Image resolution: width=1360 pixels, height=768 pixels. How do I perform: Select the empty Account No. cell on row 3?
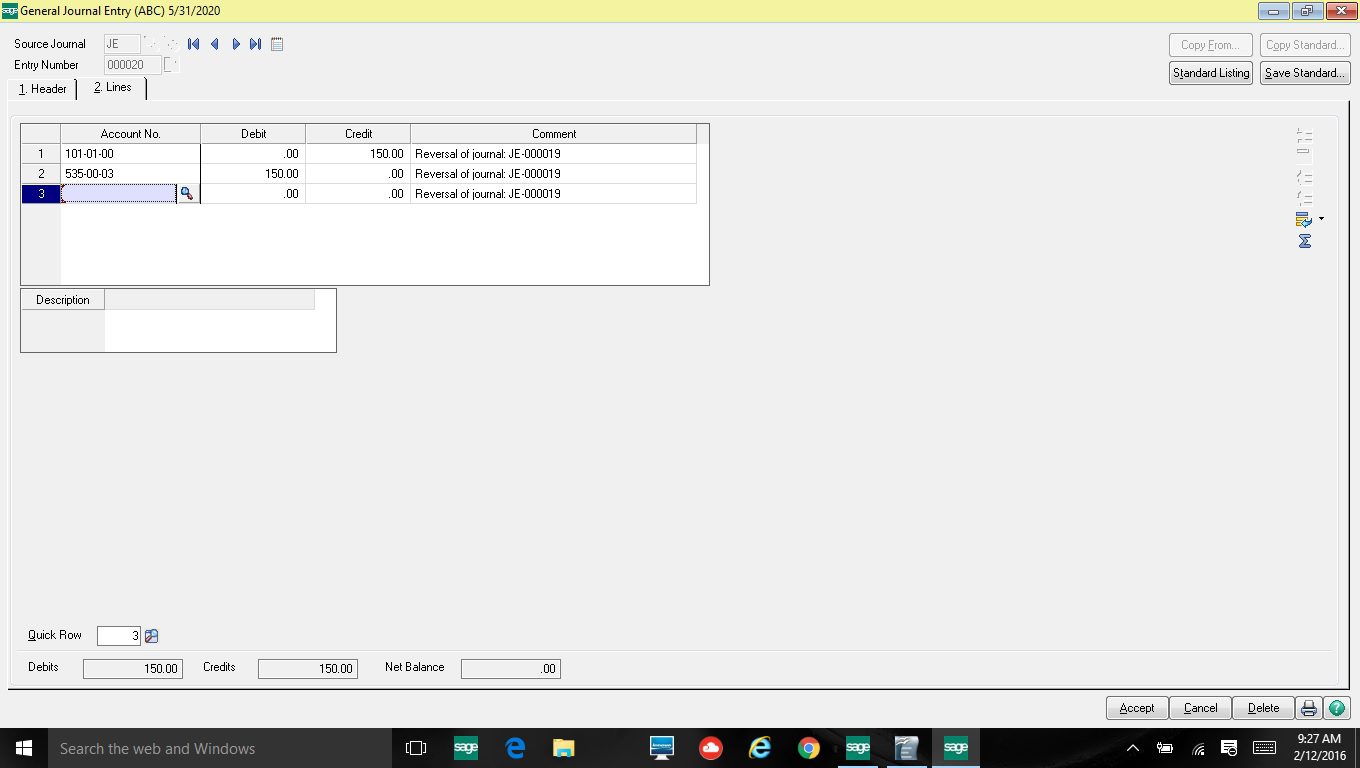118,193
